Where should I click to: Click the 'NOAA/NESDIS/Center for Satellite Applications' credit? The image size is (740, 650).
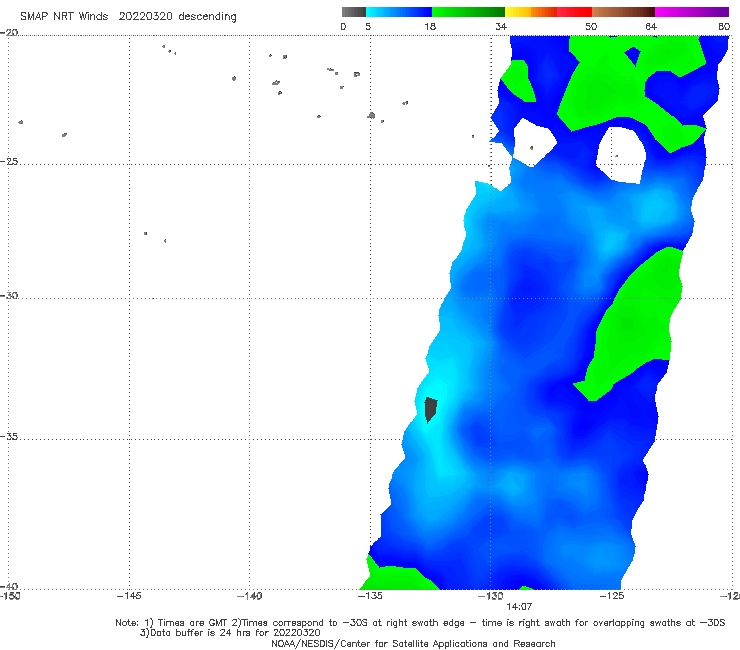click(x=413, y=643)
